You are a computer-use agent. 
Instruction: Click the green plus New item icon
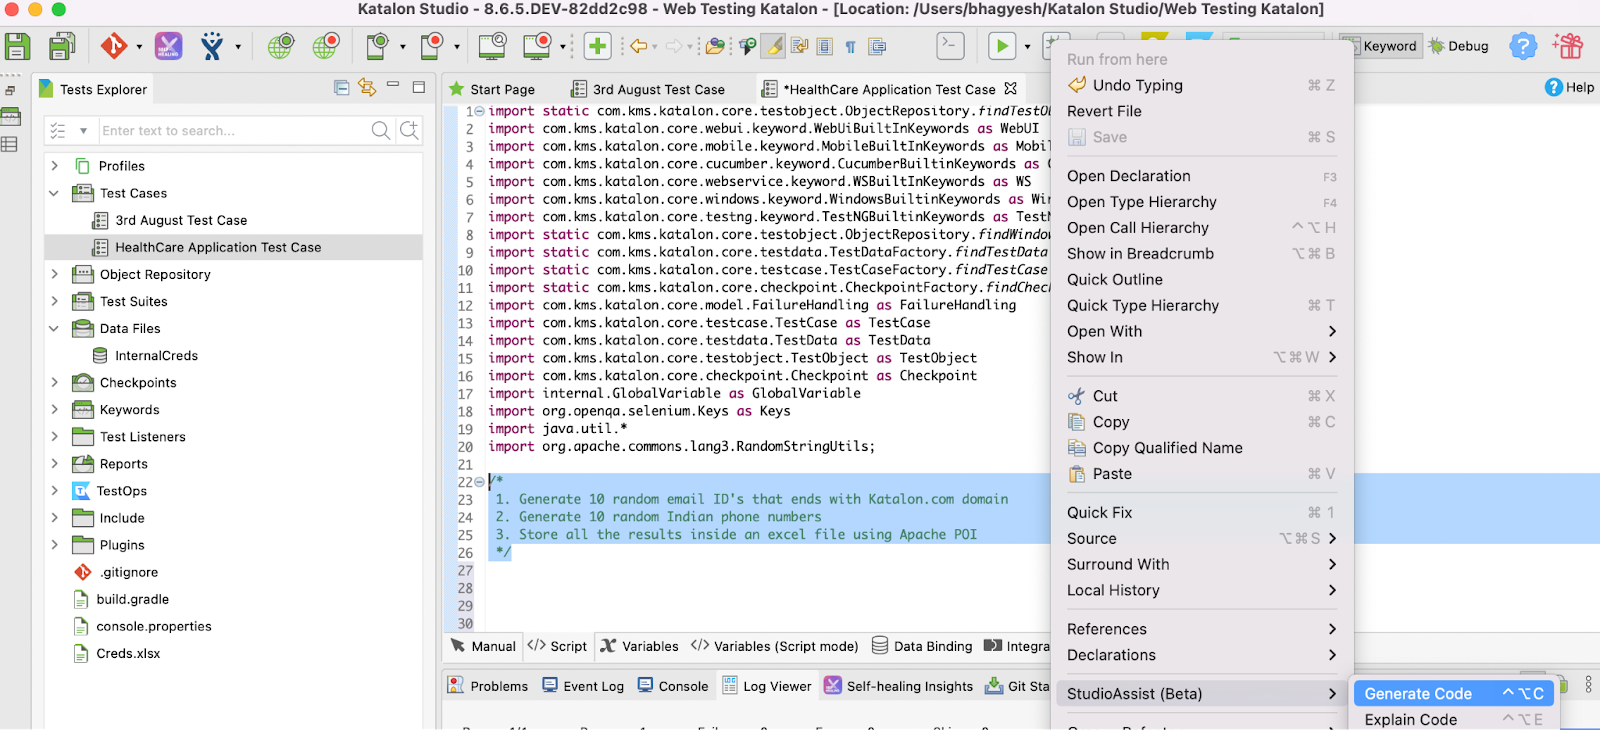[597, 46]
